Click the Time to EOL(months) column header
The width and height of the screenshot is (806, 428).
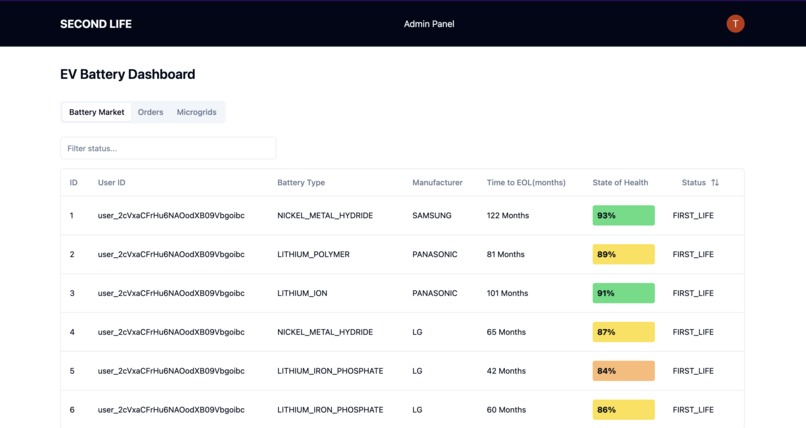tap(526, 182)
